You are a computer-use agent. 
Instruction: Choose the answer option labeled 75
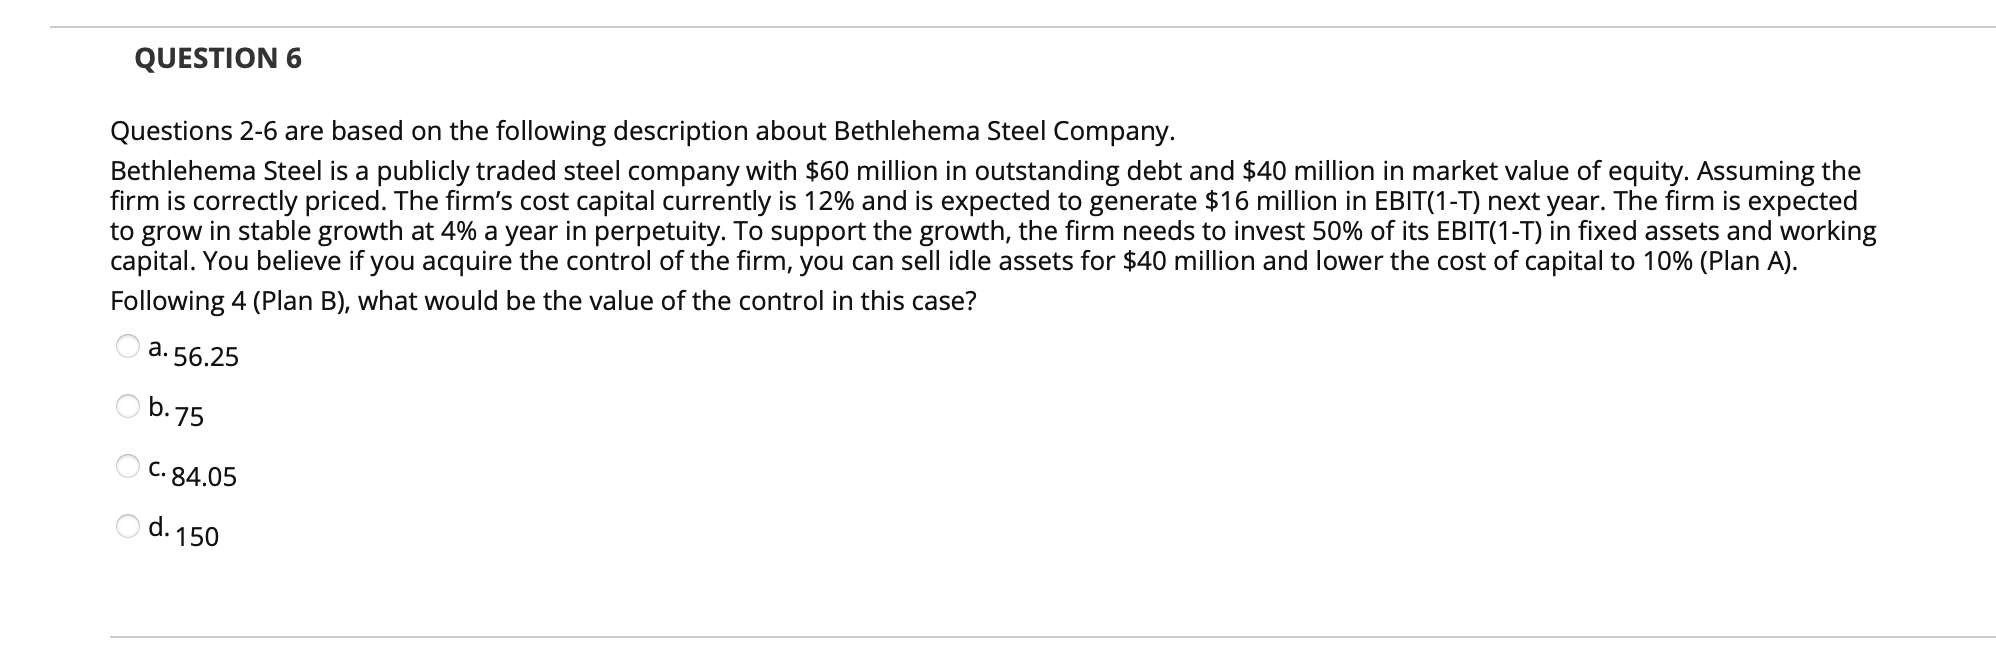coord(191,417)
